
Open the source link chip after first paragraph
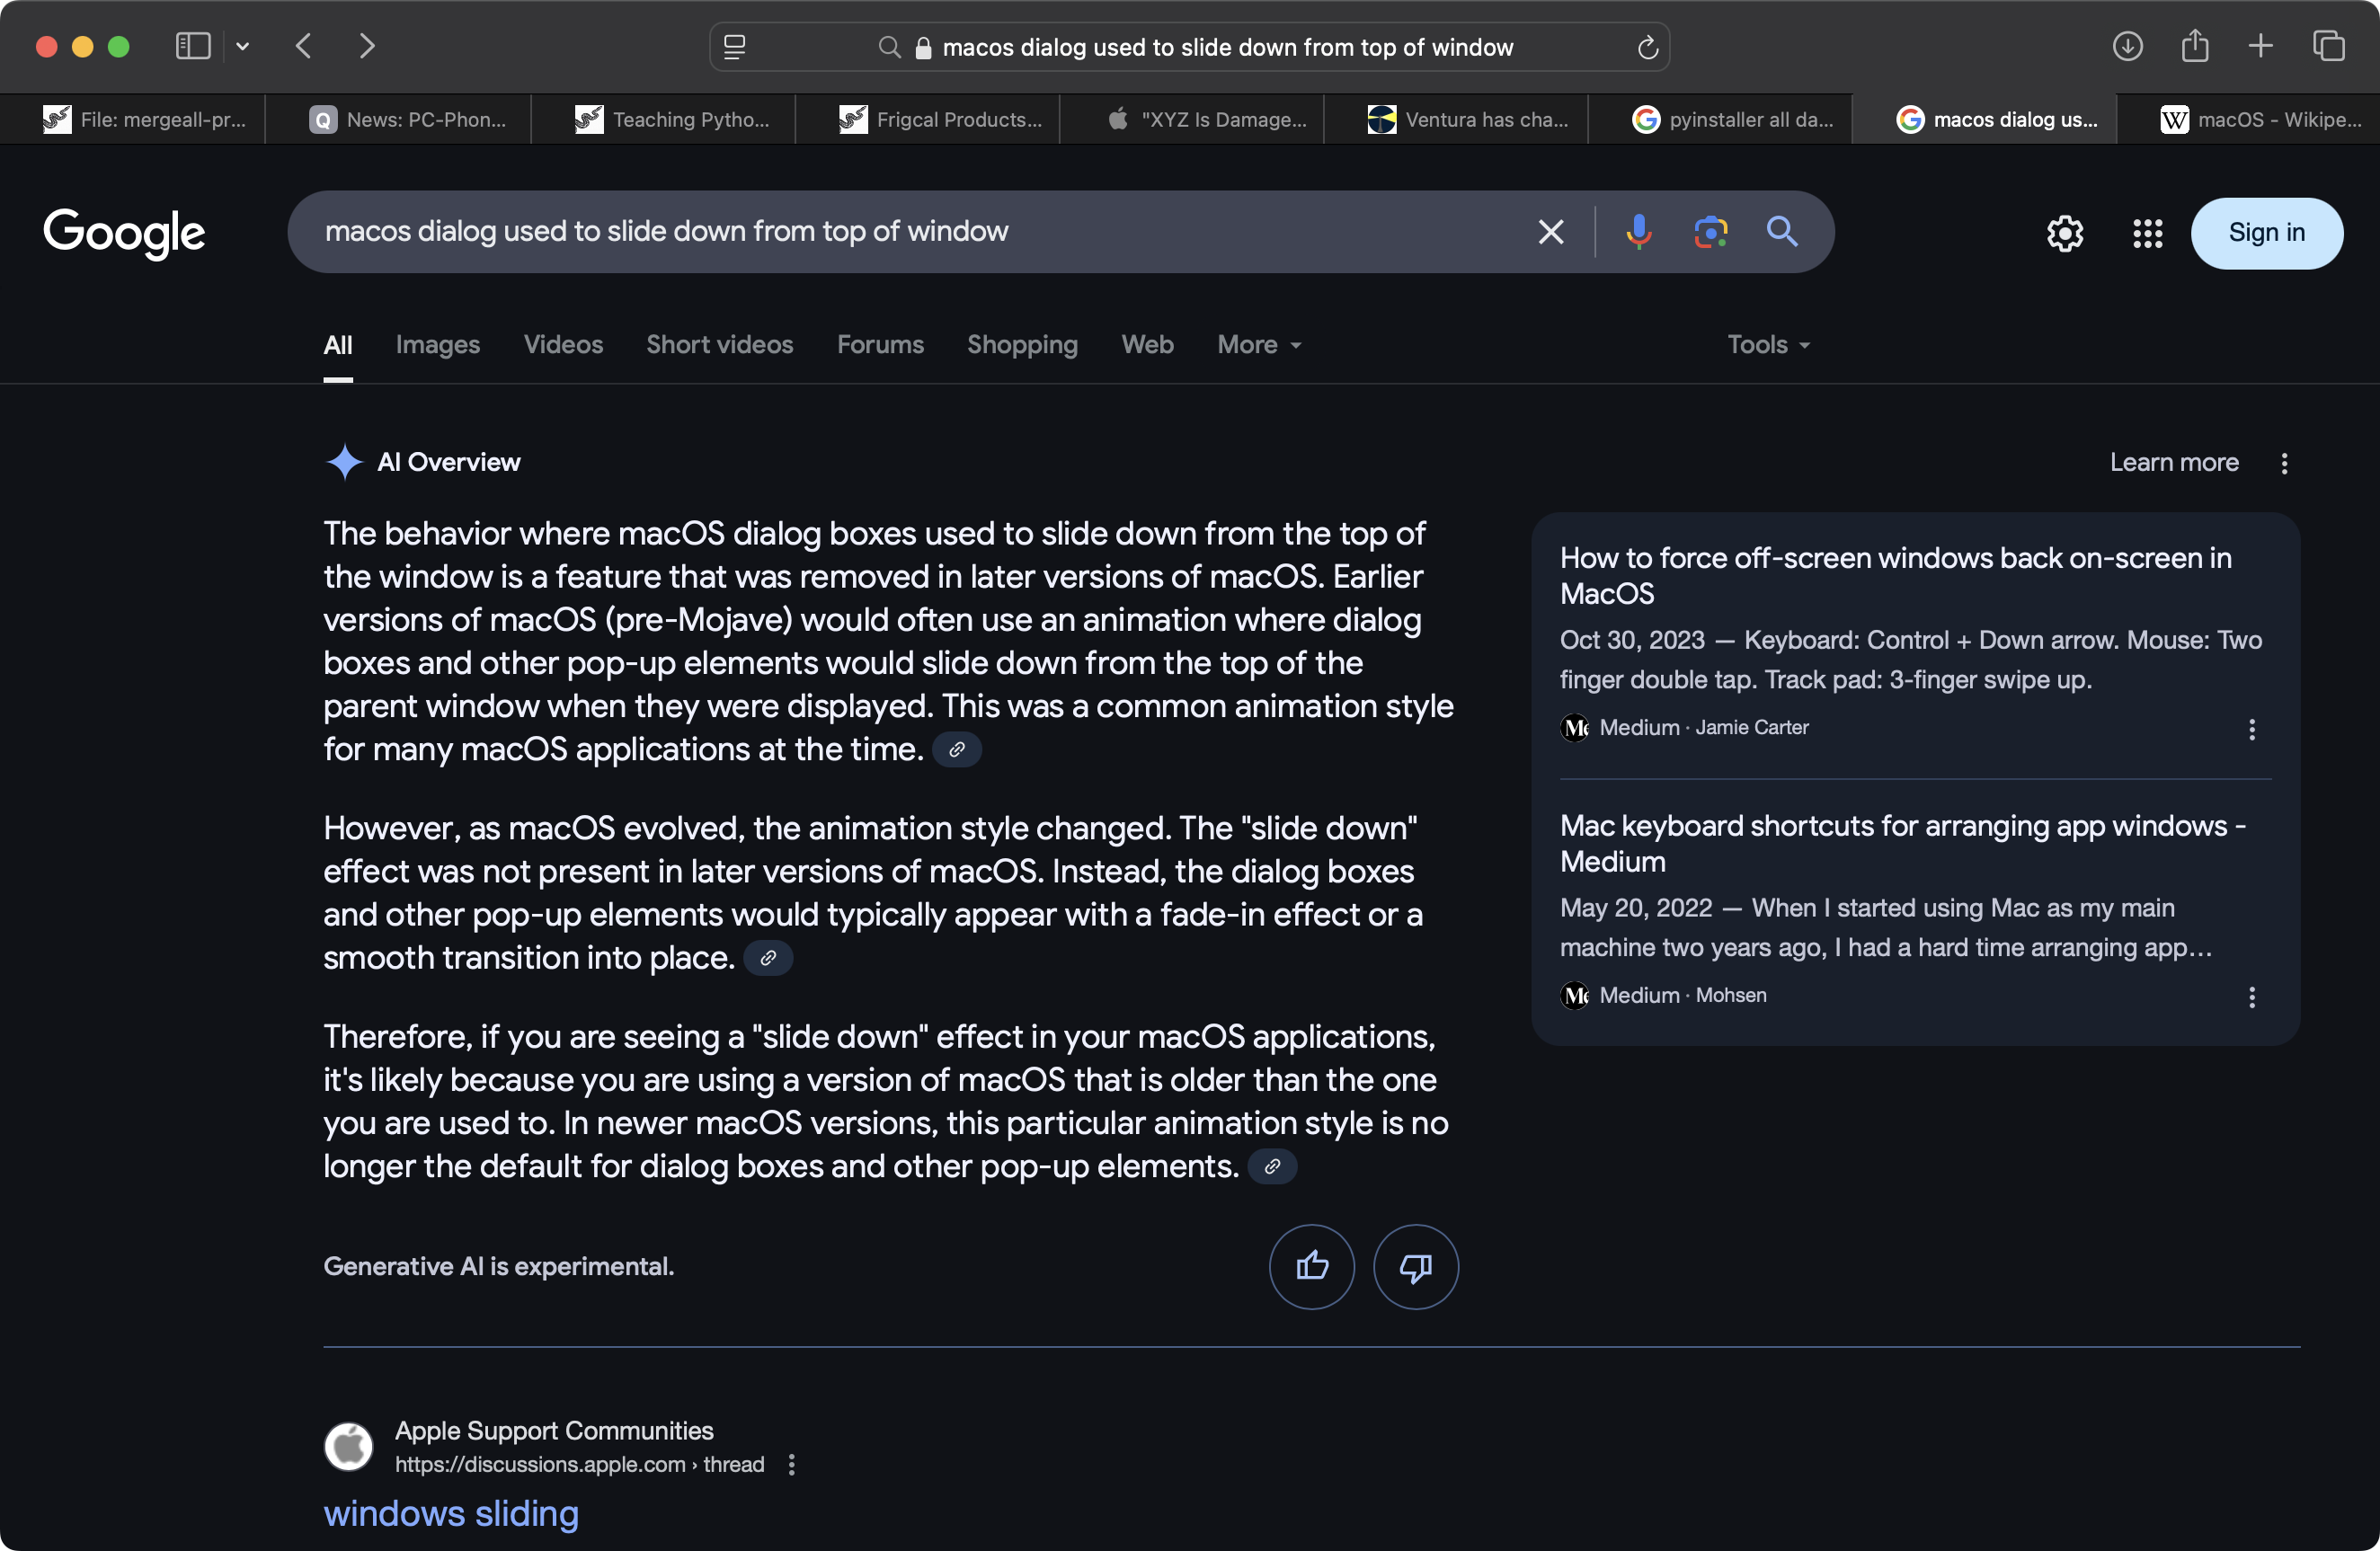coord(957,749)
